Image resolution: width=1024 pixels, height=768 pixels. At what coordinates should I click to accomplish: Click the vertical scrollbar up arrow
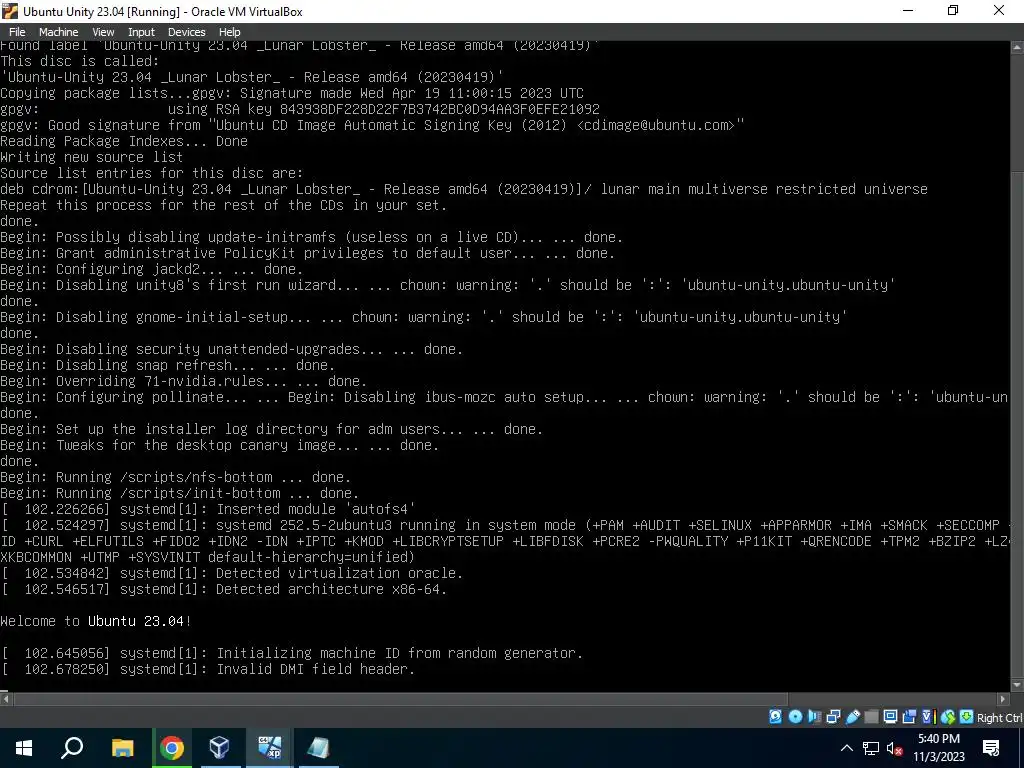[1017, 47]
